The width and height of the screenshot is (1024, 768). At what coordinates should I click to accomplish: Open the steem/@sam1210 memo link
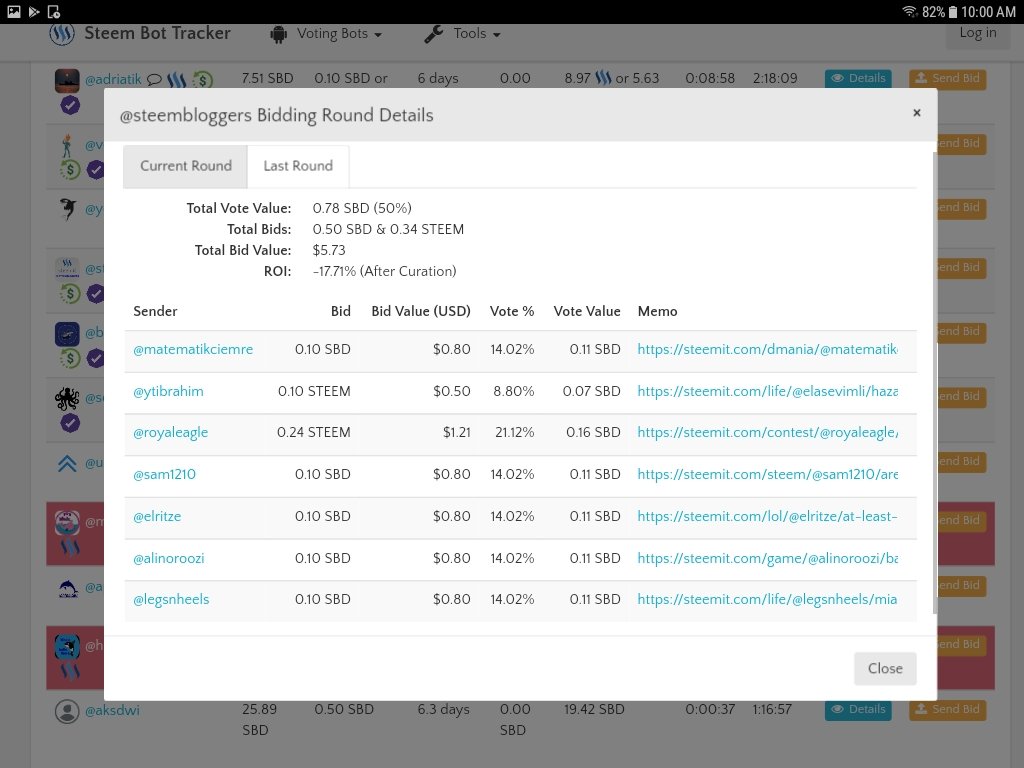767,474
